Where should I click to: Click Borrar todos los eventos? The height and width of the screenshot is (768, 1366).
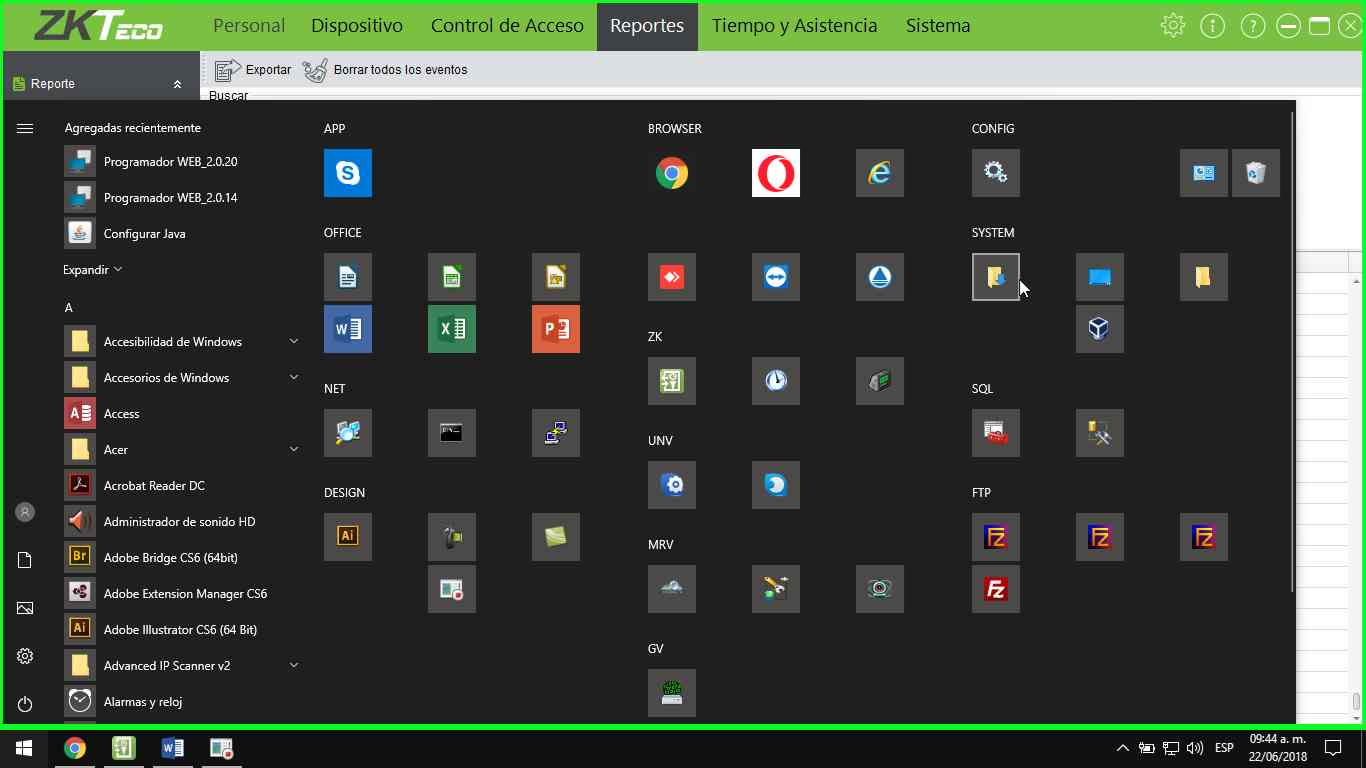click(x=385, y=70)
